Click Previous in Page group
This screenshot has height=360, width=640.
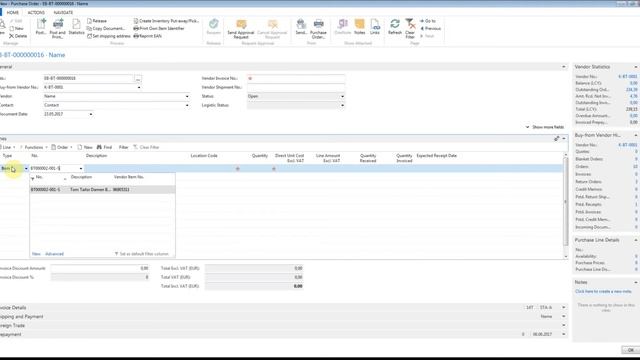point(430,29)
